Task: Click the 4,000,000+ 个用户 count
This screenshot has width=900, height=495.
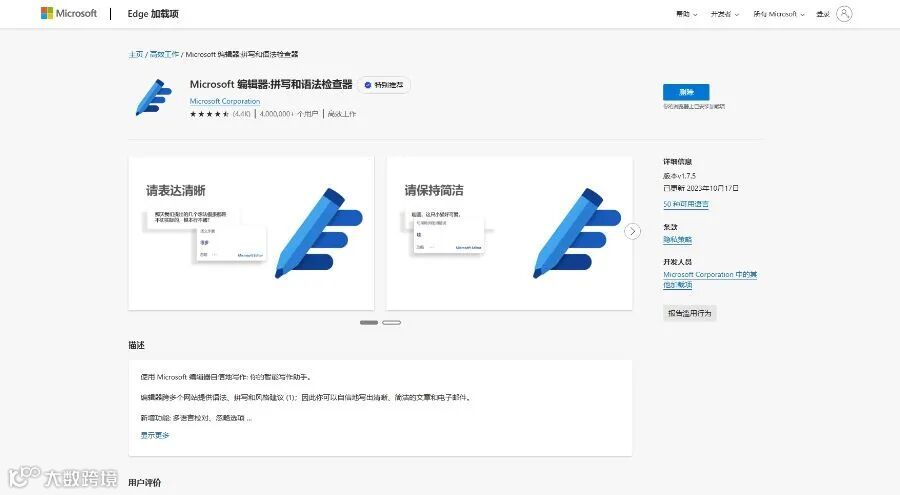Action: [x=288, y=114]
